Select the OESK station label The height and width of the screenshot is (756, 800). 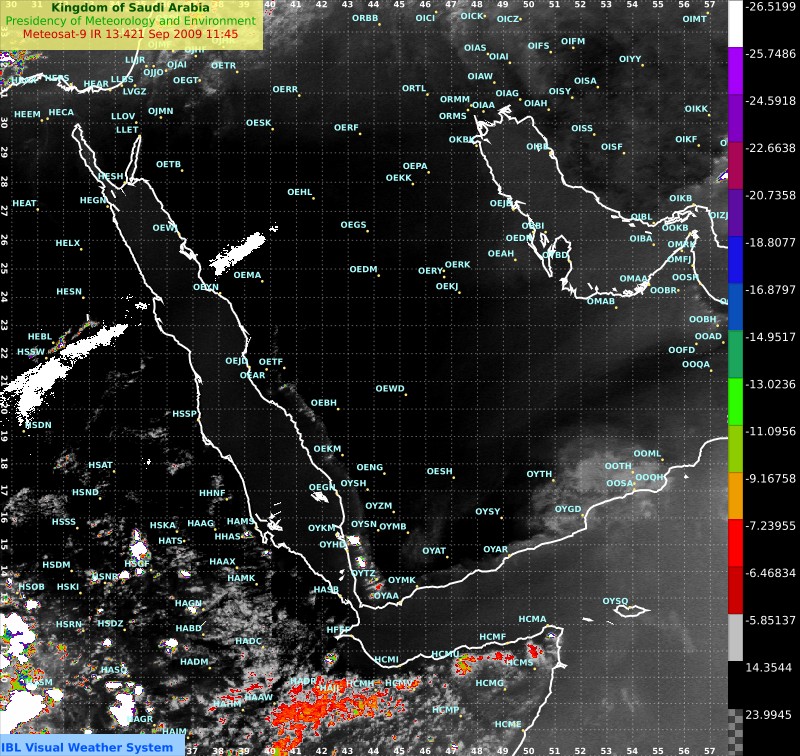tap(258, 123)
